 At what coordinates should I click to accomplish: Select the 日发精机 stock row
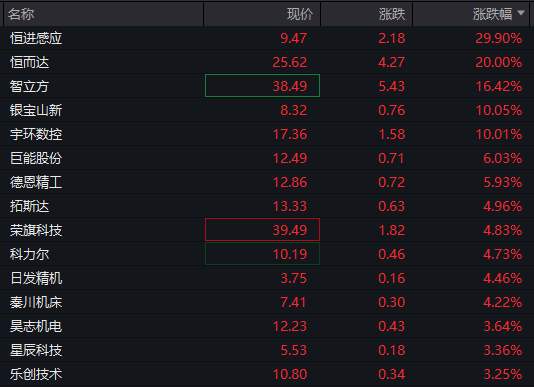[x=267, y=278]
